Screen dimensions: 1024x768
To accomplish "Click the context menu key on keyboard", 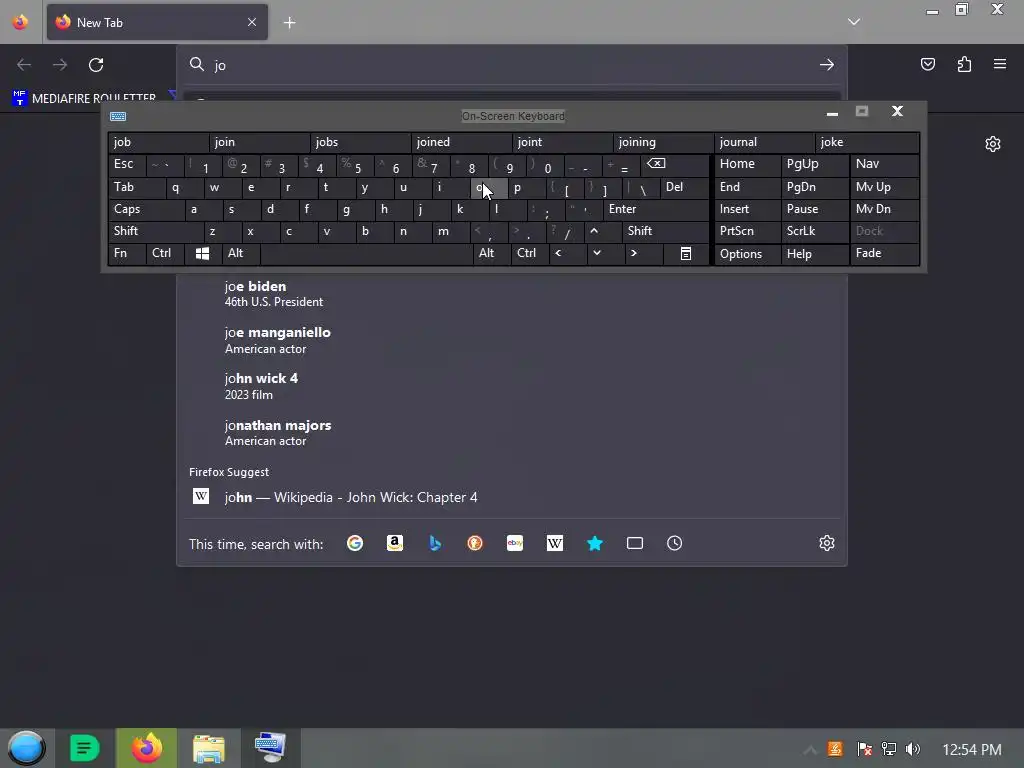I will [686, 253].
